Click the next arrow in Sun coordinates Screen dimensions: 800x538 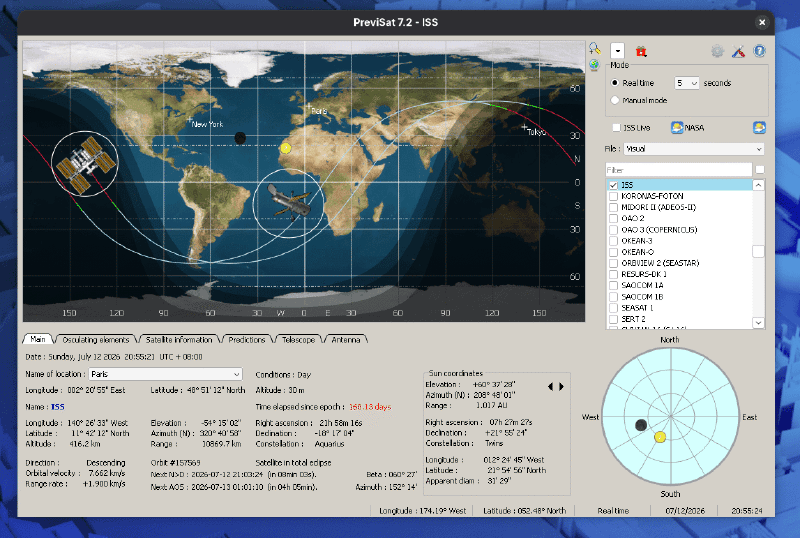click(x=561, y=386)
